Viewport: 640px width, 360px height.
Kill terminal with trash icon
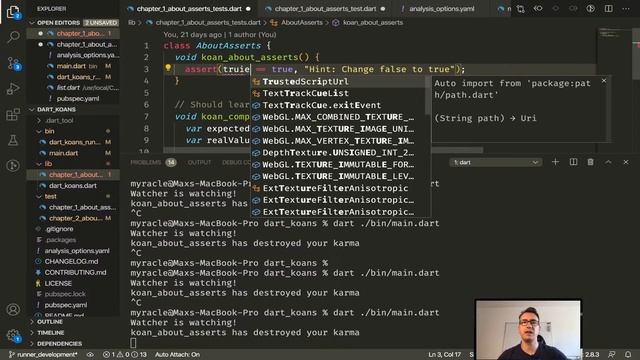pyautogui.click(x=590, y=162)
